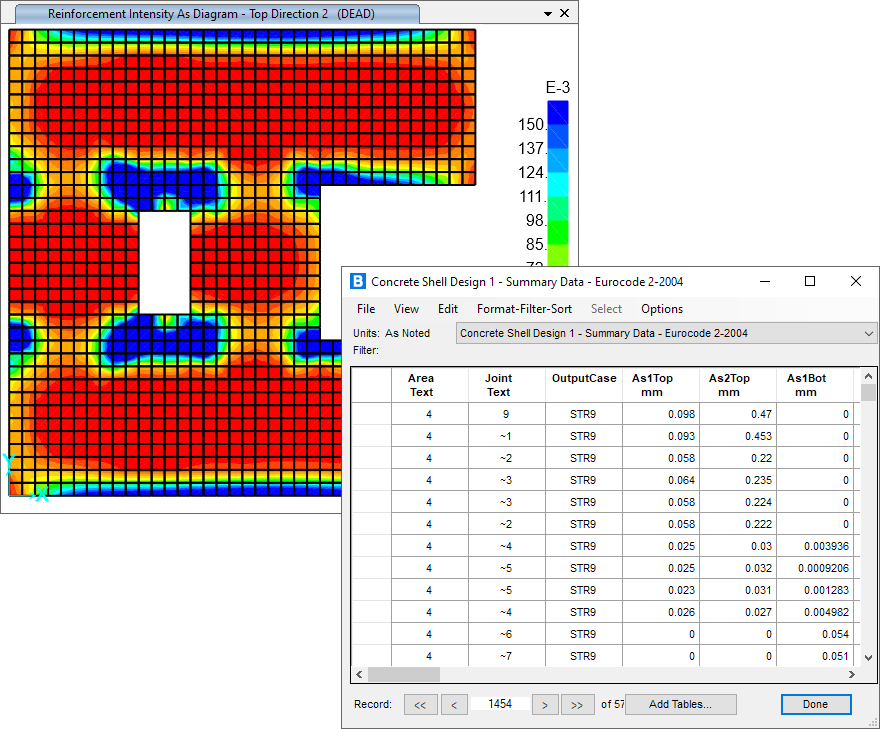
Task: Go to next record button
Action: [x=543, y=704]
